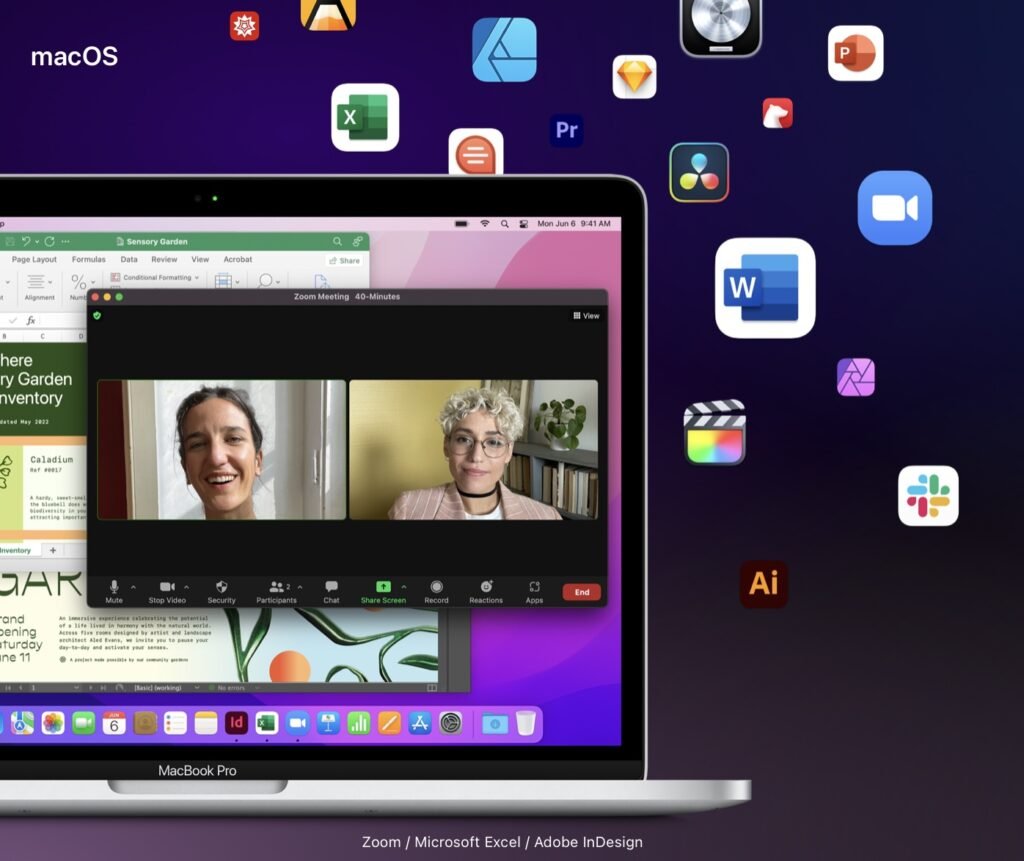Open the Chat panel in Zoom
Screen dimensions: 1024x861
point(331,591)
